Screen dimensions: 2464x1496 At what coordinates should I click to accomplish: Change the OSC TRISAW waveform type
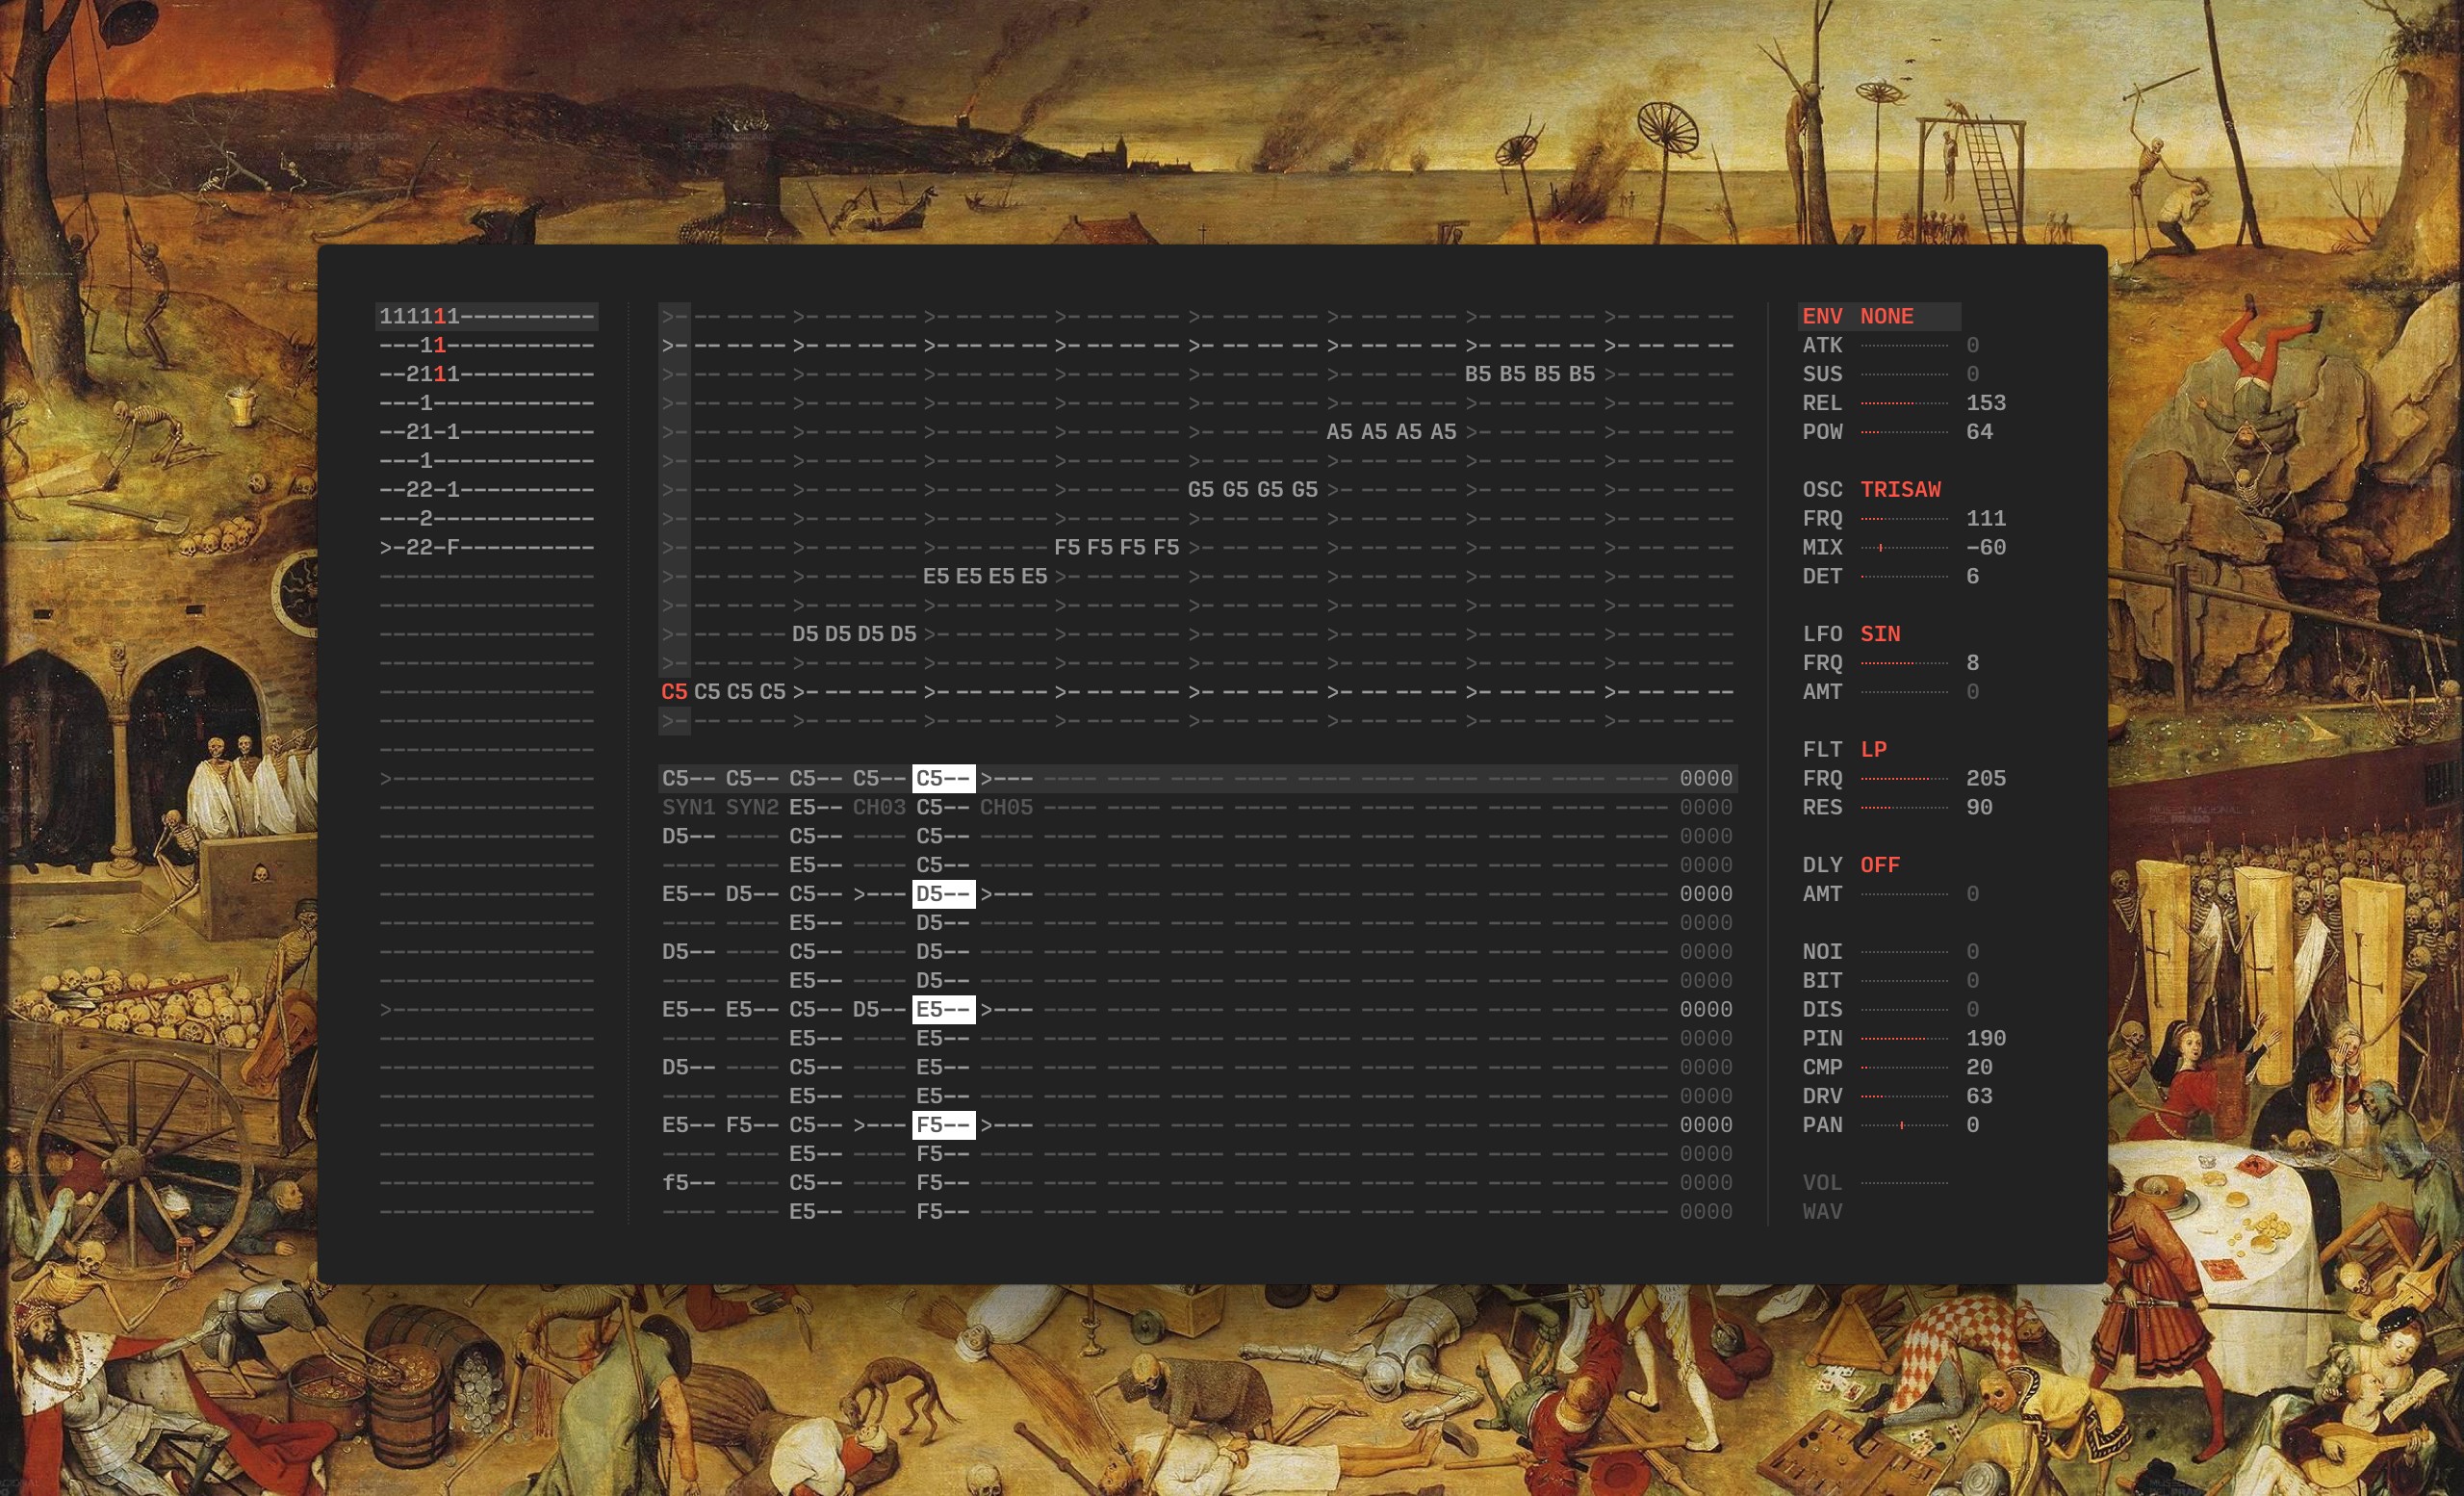[x=1900, y=489]
